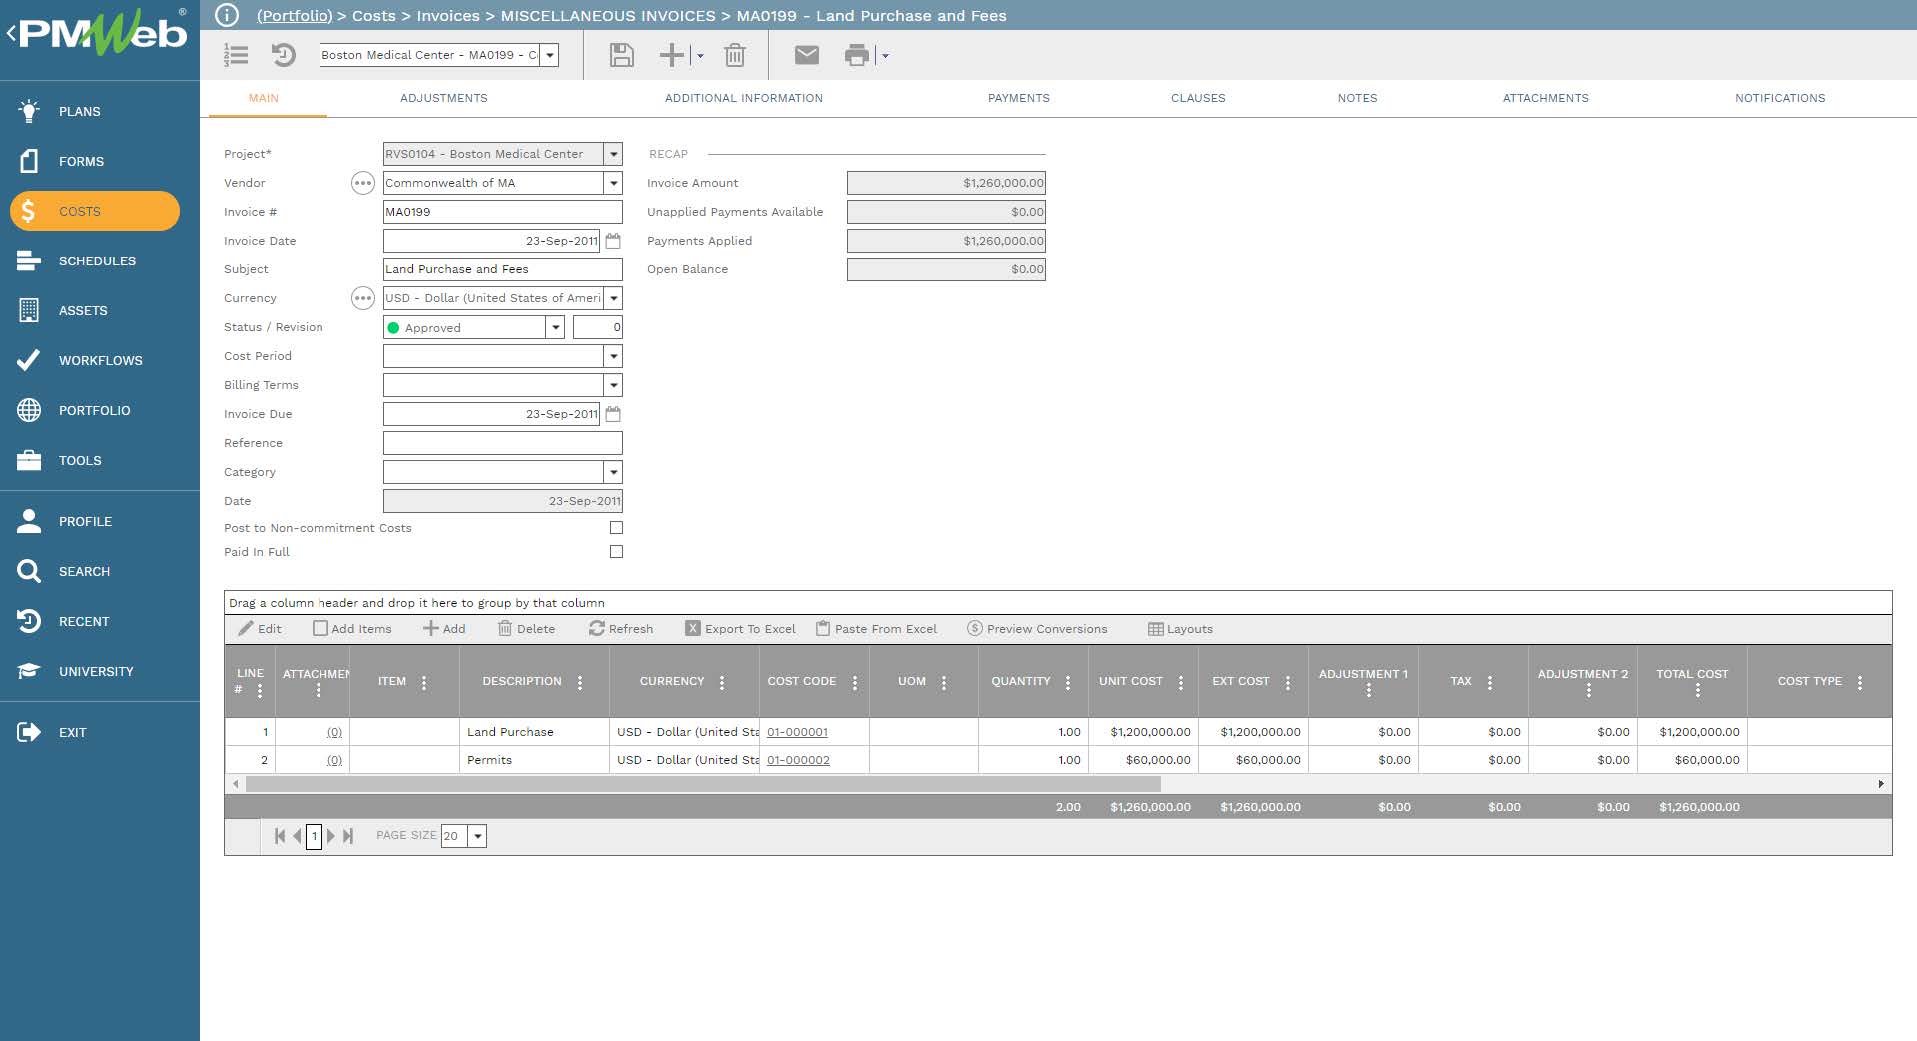Expand the Currency dropdown arrow

614,298
